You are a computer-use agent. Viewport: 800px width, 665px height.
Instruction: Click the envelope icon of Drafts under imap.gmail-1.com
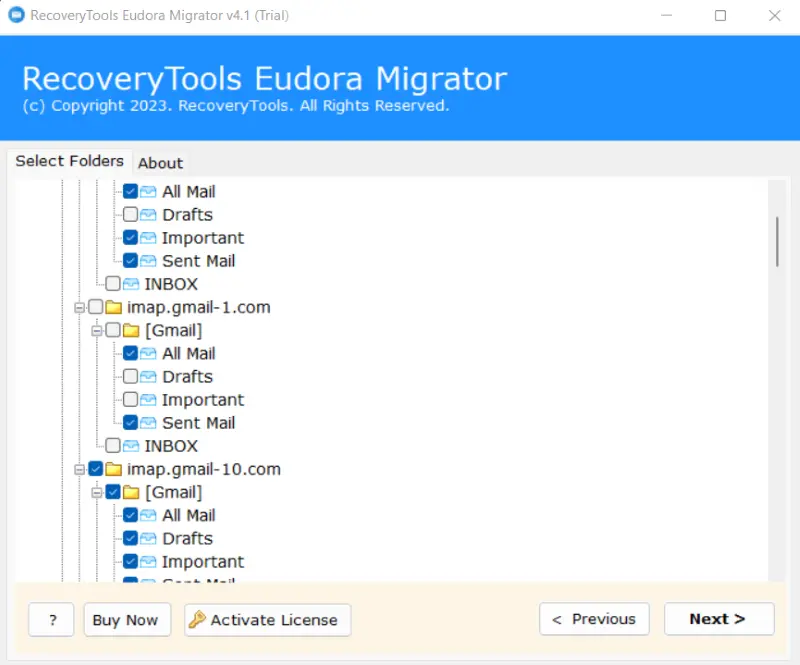148,377
